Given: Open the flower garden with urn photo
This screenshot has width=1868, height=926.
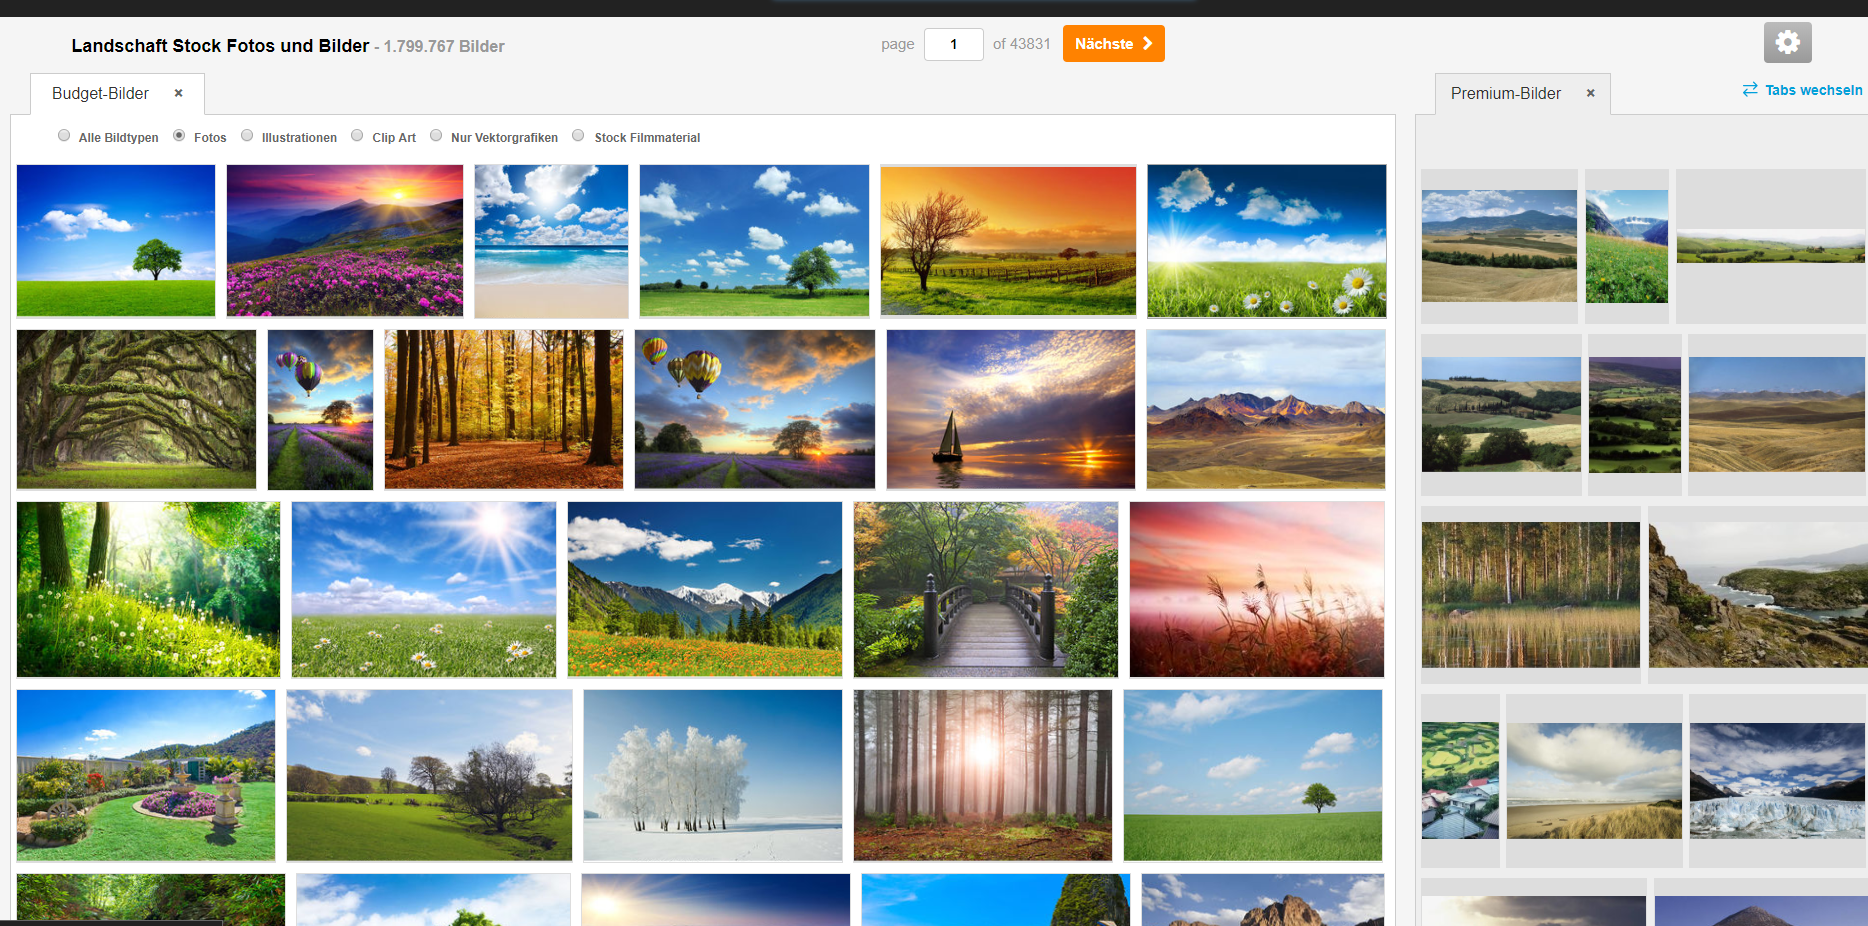Looking at the screenshot, I should click(146, 775).
